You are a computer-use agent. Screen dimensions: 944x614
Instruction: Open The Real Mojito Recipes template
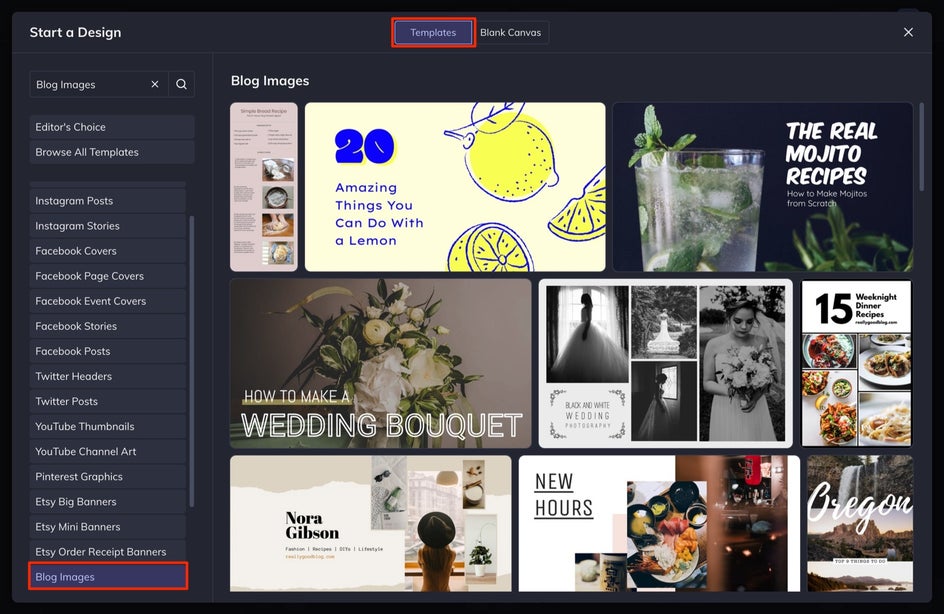(x=763, y=187)
